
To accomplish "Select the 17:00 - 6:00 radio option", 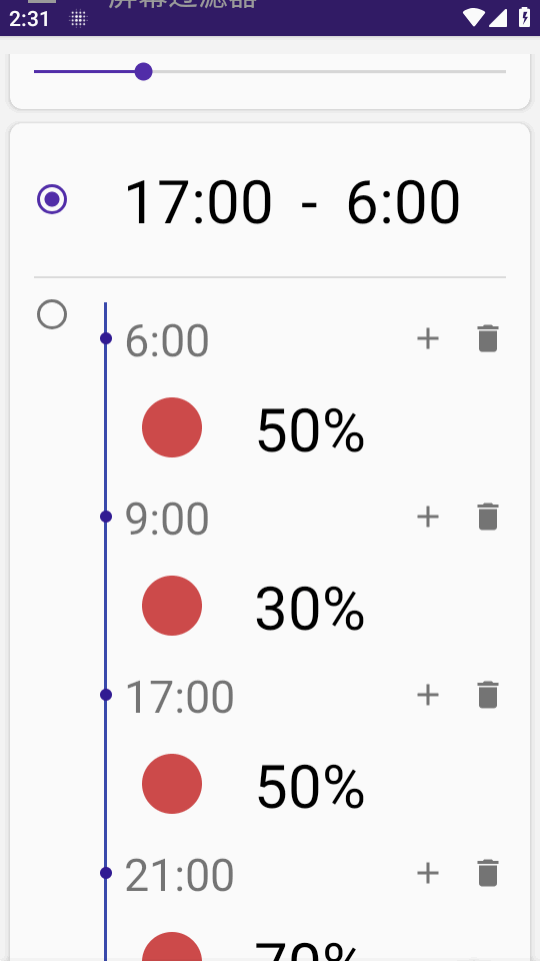I will point(52,199).
